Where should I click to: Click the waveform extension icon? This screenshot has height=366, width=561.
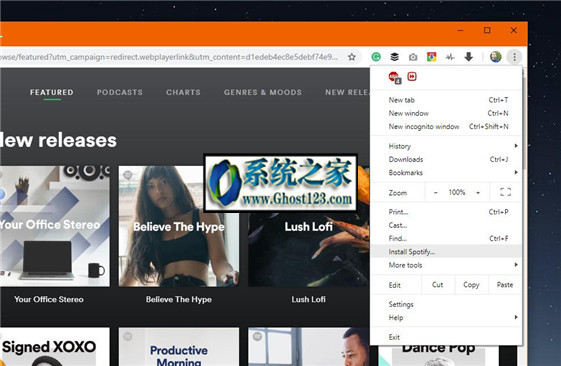[450, 57]
